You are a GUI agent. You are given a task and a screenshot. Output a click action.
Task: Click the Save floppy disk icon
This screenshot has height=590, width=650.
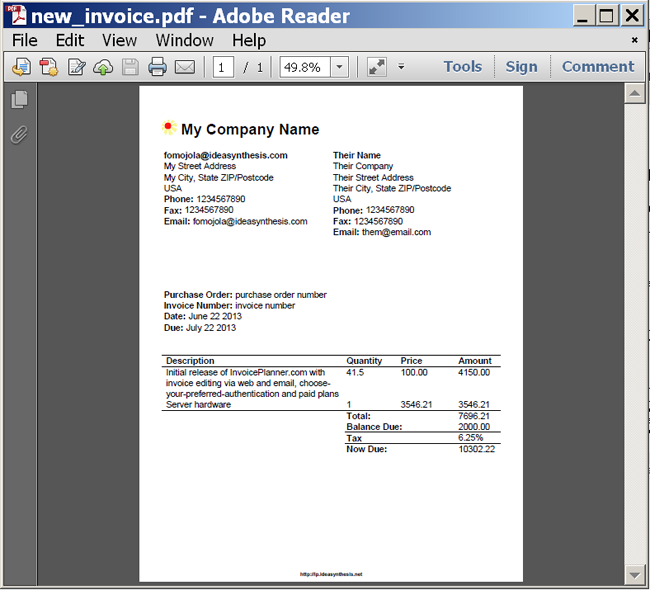click(x=130, y=67)
